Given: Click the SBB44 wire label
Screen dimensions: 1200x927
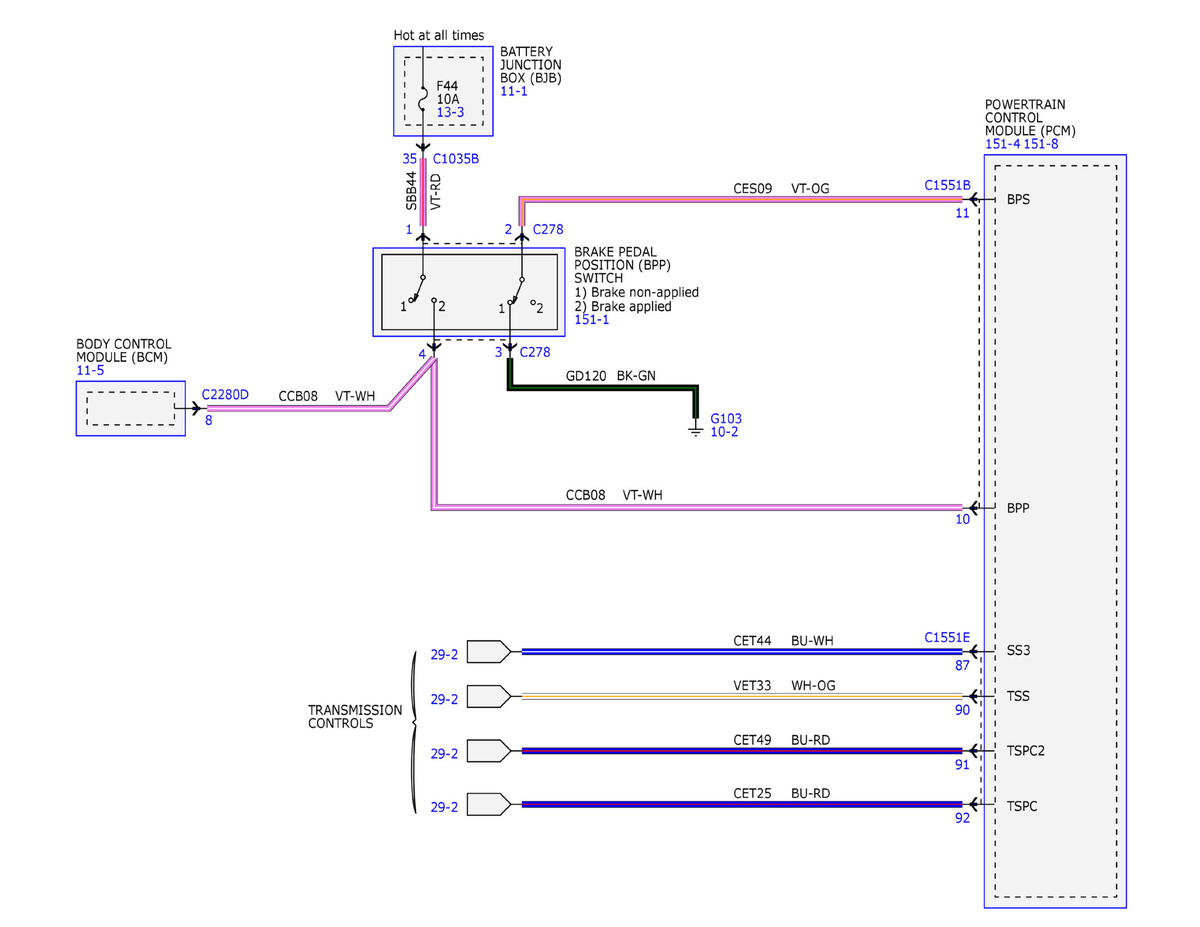Looking at the screenshot, I should click(x=411, y=190).
